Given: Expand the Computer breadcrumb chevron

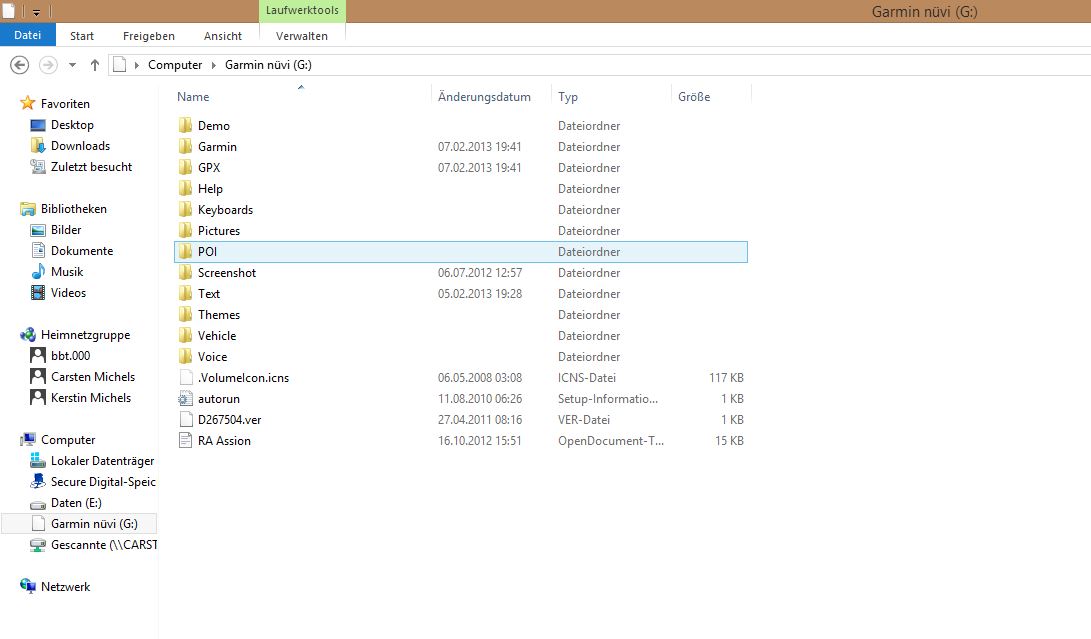Looking at the screenshot, I should [x=212, y=65].
